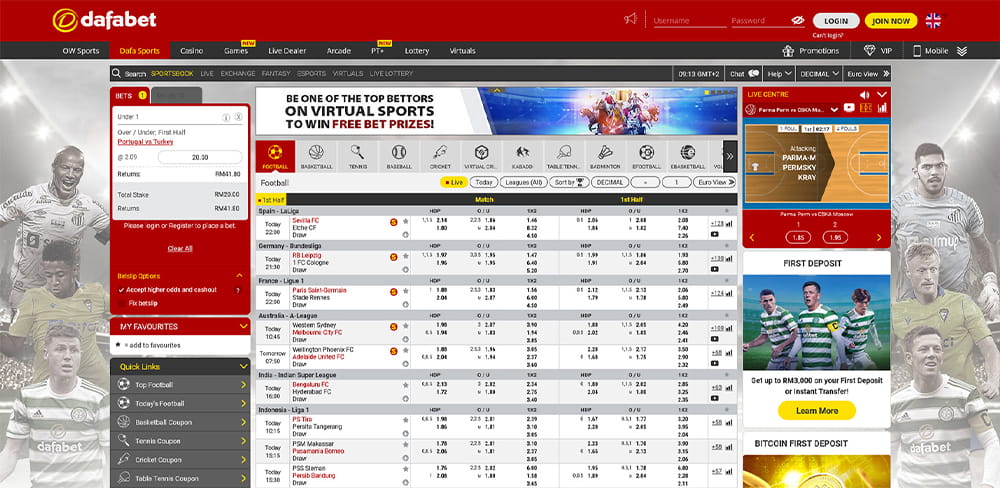Toggle the Today filter pill
The image size is (1000, 488).
click(484, 182)
